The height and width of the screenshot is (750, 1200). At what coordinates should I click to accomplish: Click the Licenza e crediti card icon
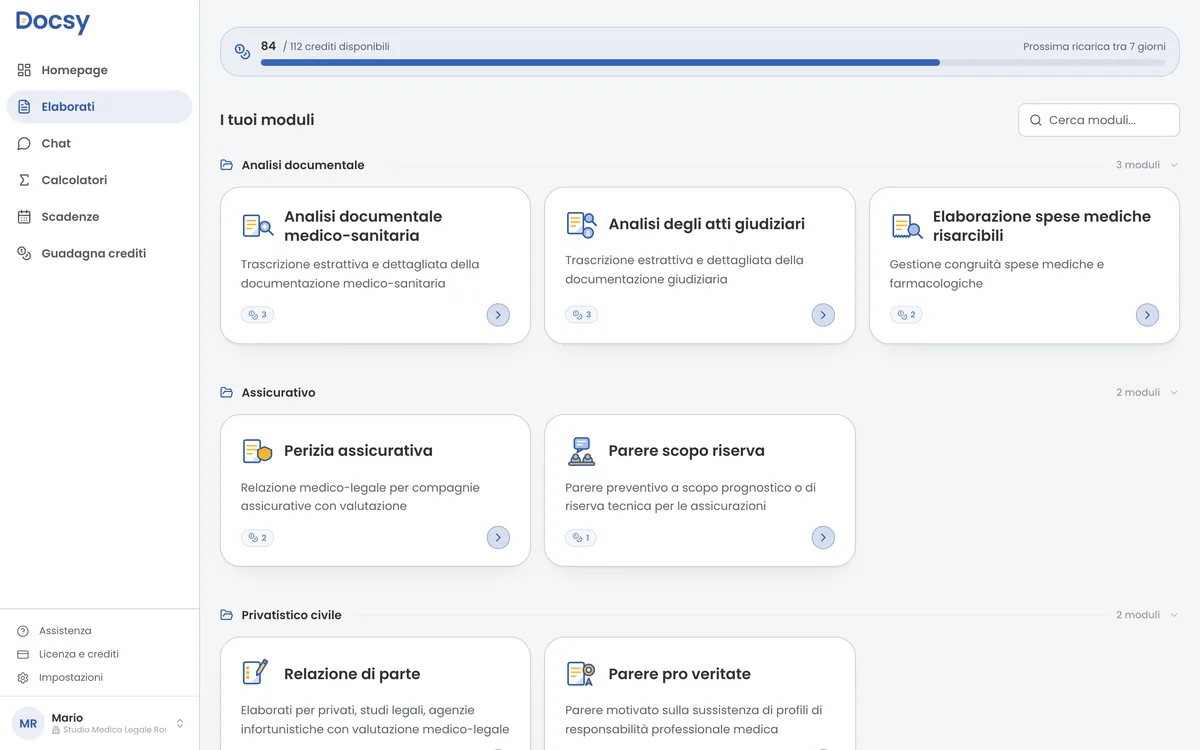[23, 654]
